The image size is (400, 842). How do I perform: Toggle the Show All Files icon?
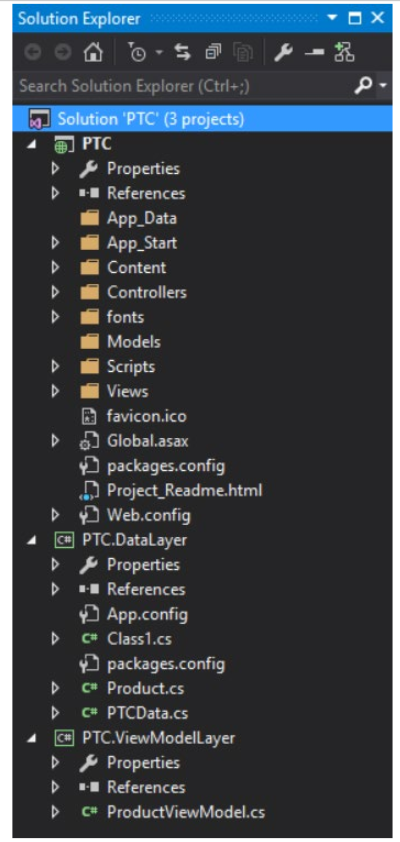click(242, 53)
